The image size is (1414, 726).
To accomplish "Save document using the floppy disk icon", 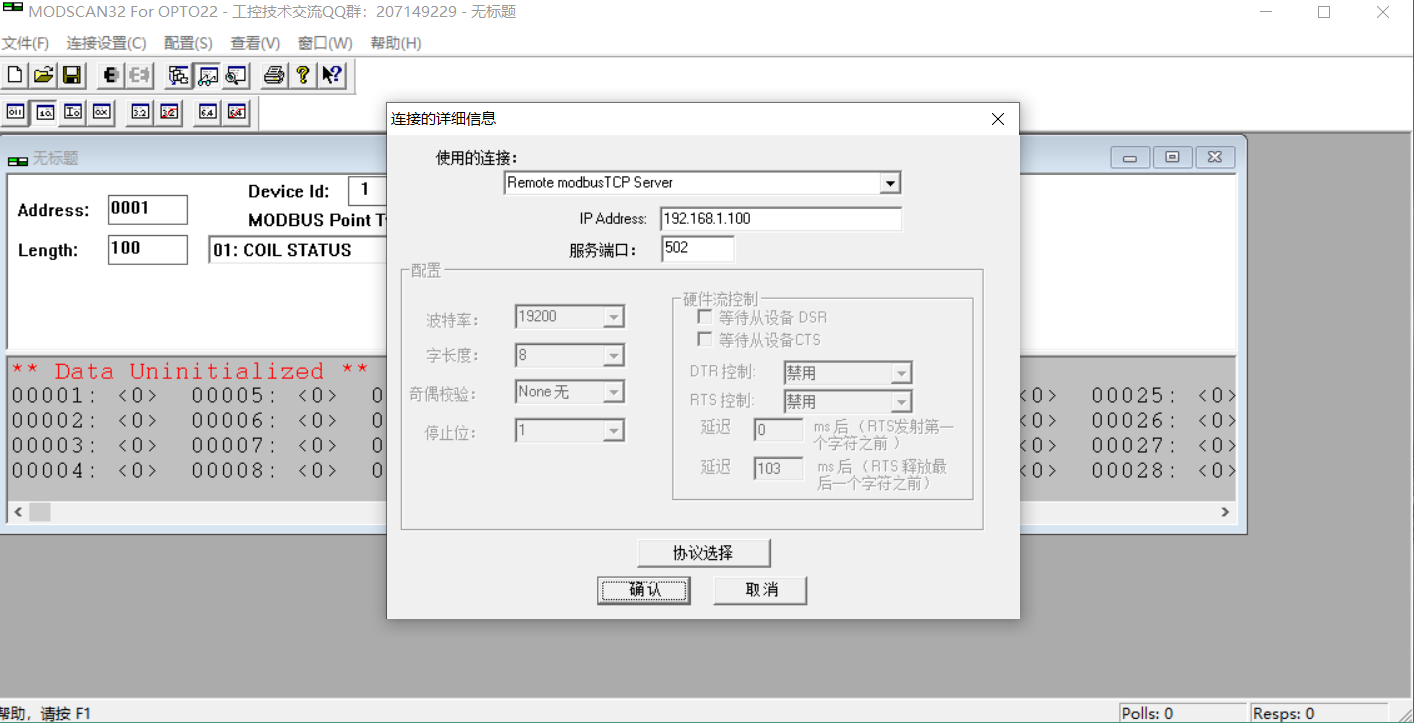I will [x=71, y=75].
